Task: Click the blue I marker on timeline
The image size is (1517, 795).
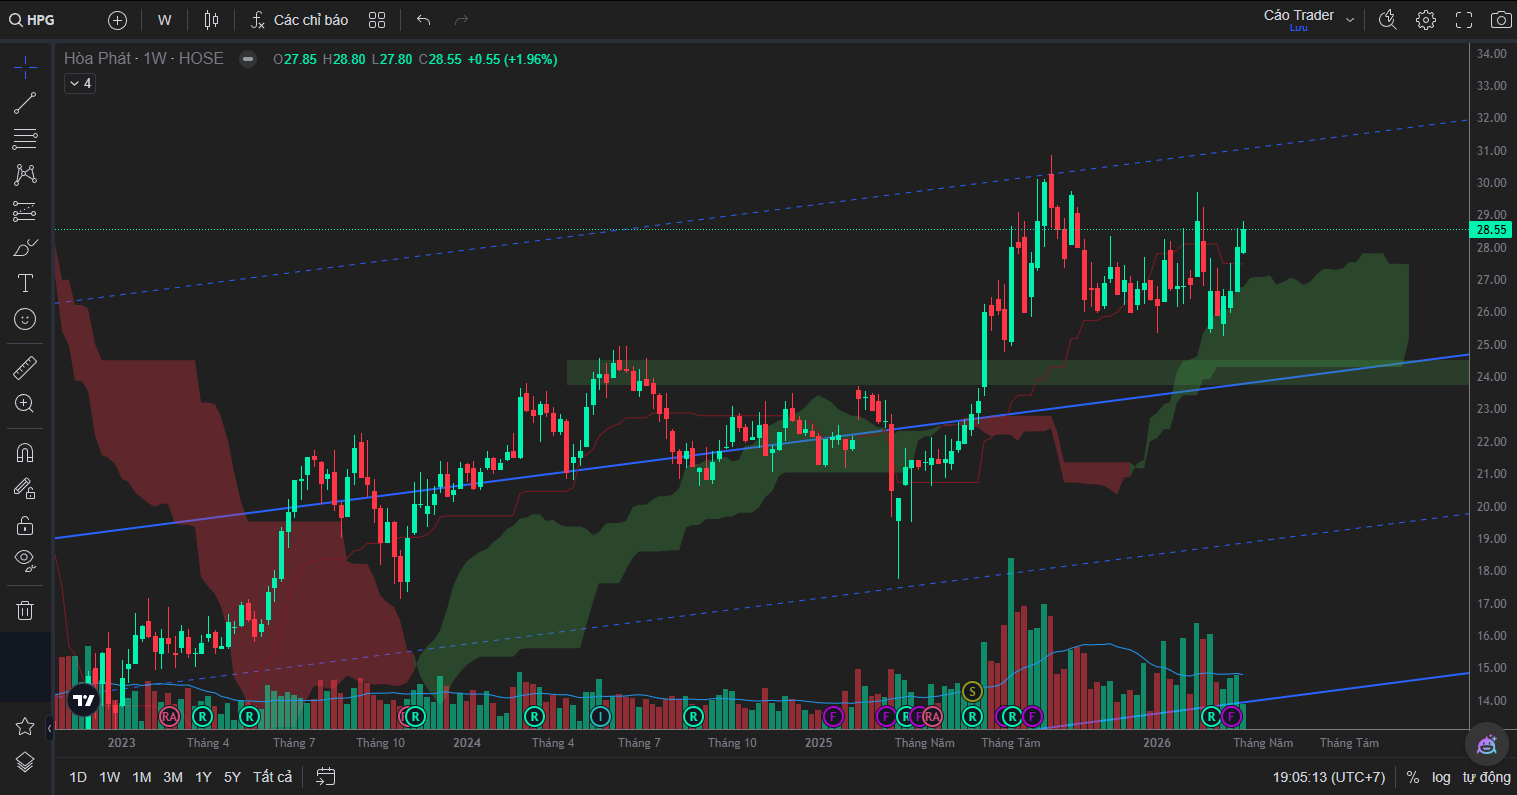Action: pyautogui.click(x=599, y=716)
